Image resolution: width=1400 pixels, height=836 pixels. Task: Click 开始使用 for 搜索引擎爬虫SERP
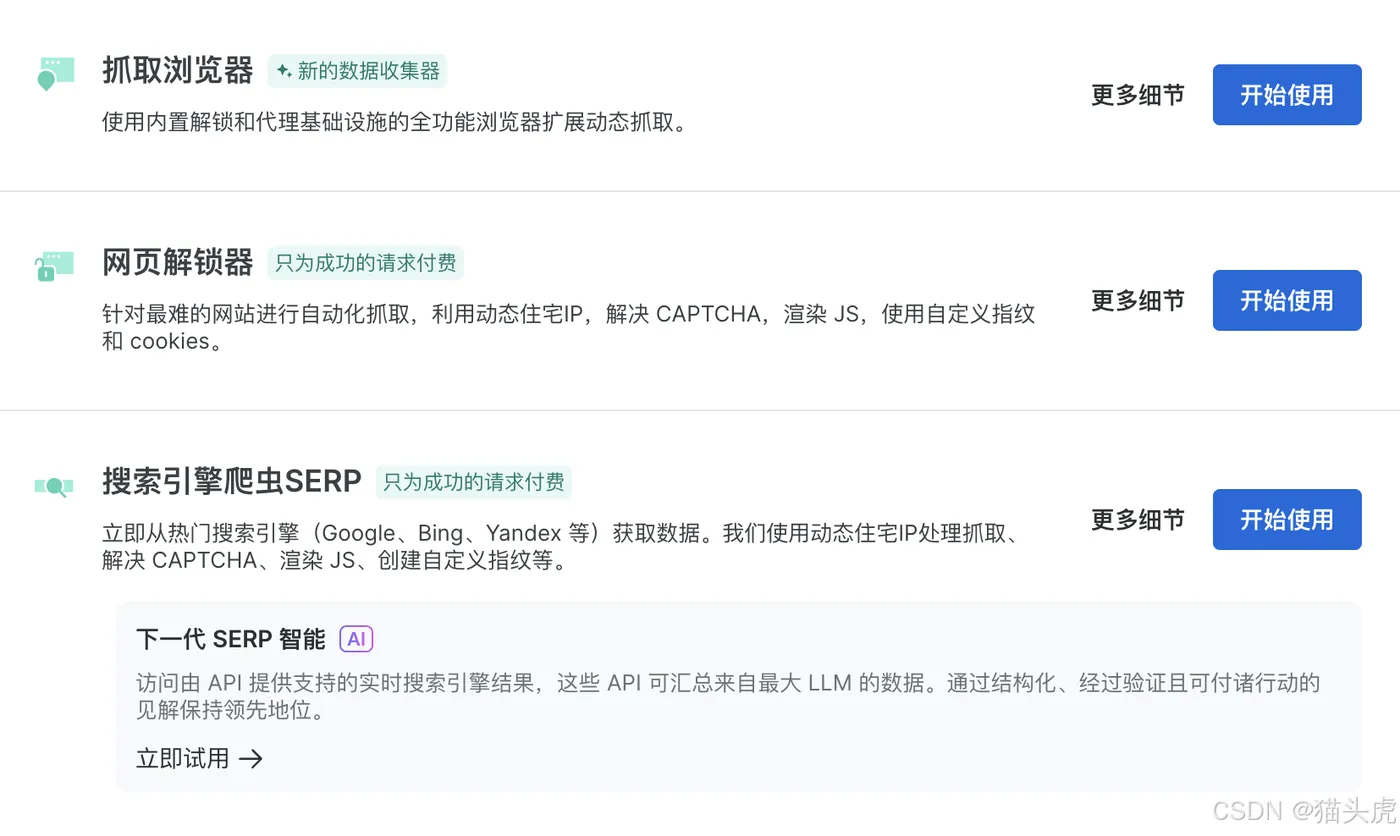coord(1287,519)
